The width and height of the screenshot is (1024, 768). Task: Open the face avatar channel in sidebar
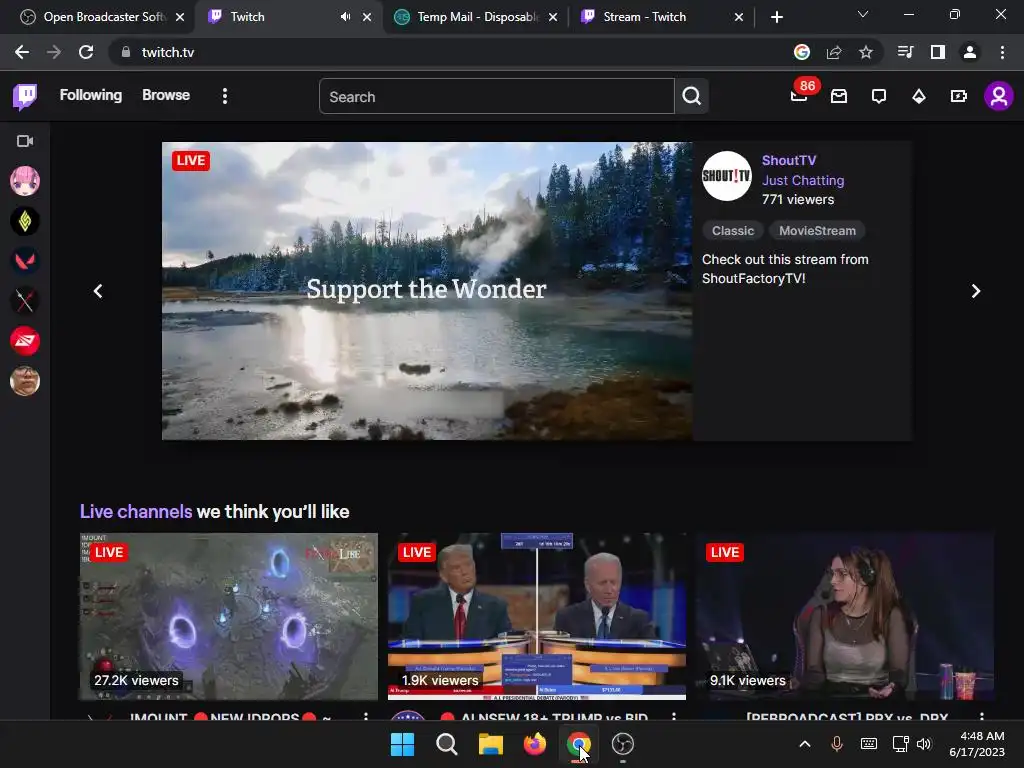tap(25, 381)
